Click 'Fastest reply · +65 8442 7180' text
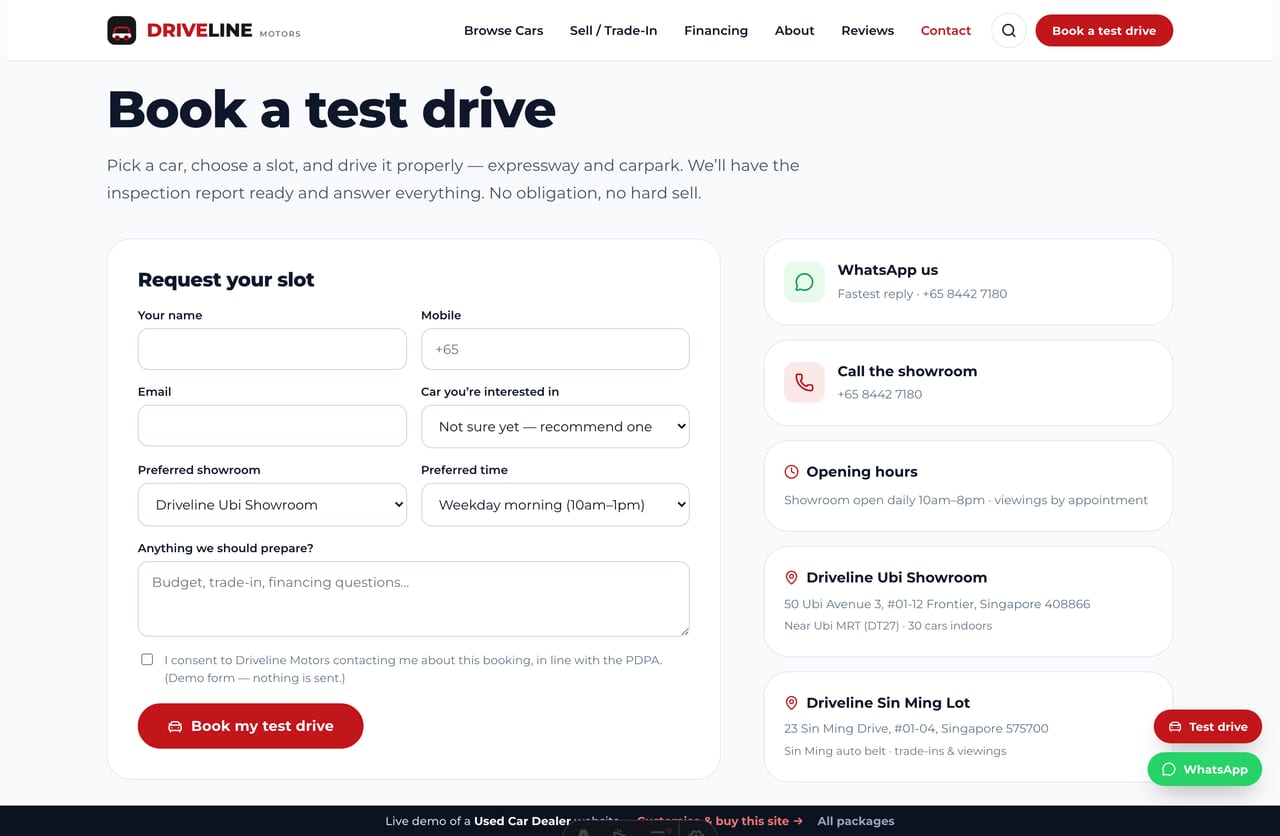This screenshot has height=836, width=1280. (x=922, y=294)
